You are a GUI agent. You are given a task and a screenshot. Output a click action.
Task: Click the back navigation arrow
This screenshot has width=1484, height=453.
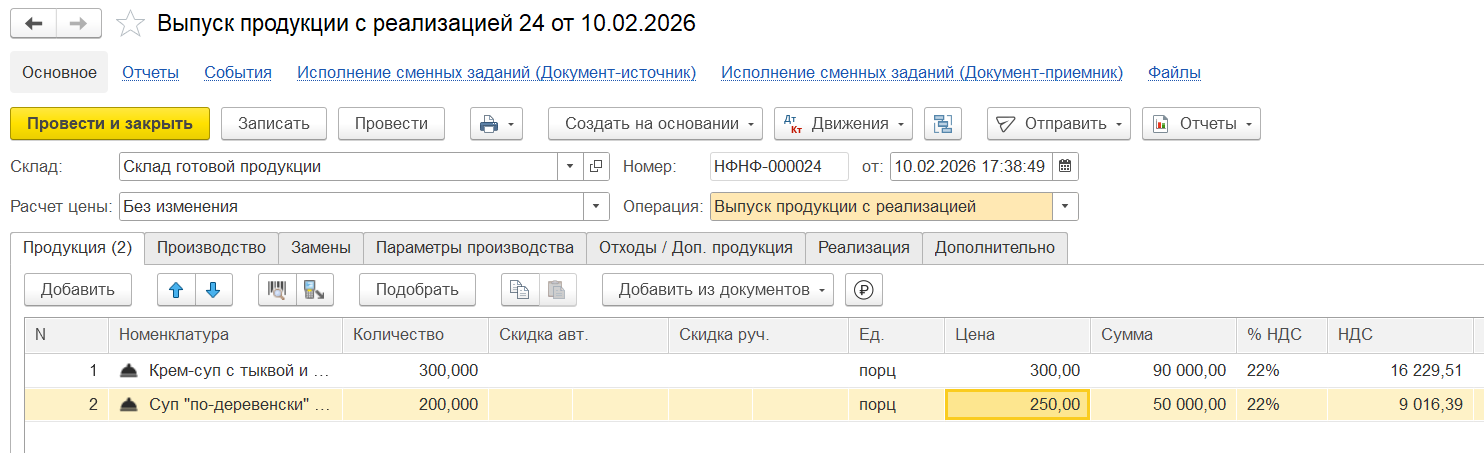(34, 23)
